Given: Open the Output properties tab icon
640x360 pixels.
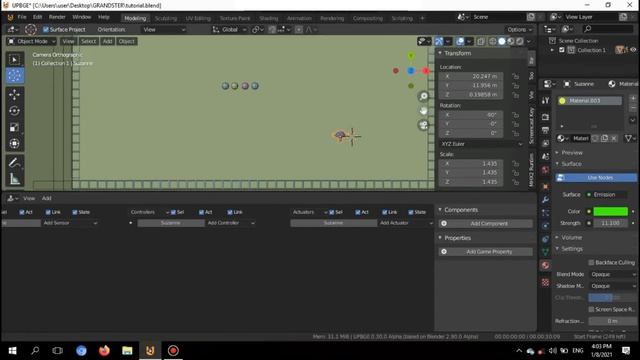Looking at the screenshot, I should coord(545,130).
